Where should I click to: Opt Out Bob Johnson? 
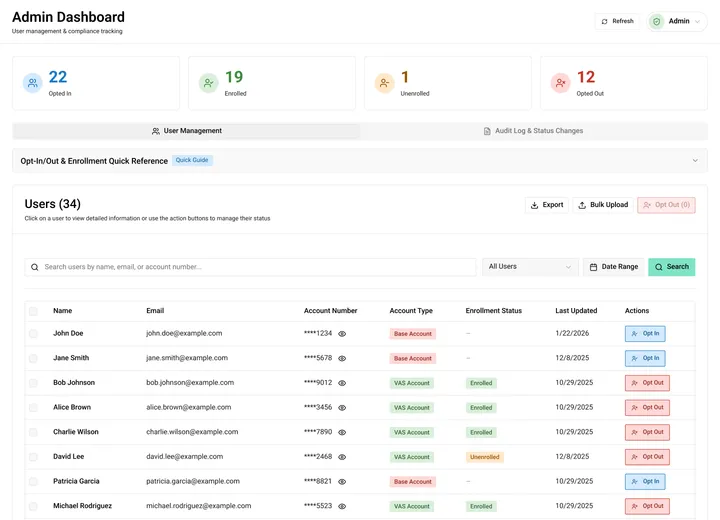pos(647,383)
